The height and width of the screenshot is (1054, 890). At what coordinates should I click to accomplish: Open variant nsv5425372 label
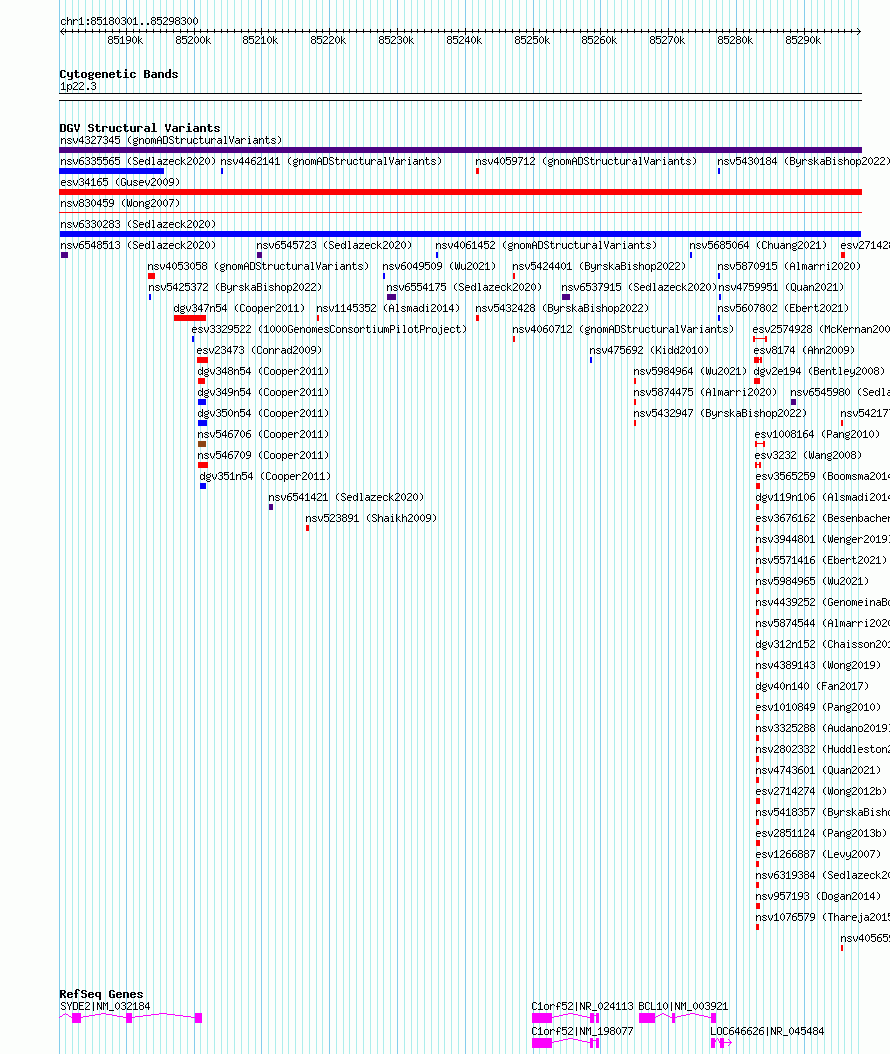click(x=235, y=287)
